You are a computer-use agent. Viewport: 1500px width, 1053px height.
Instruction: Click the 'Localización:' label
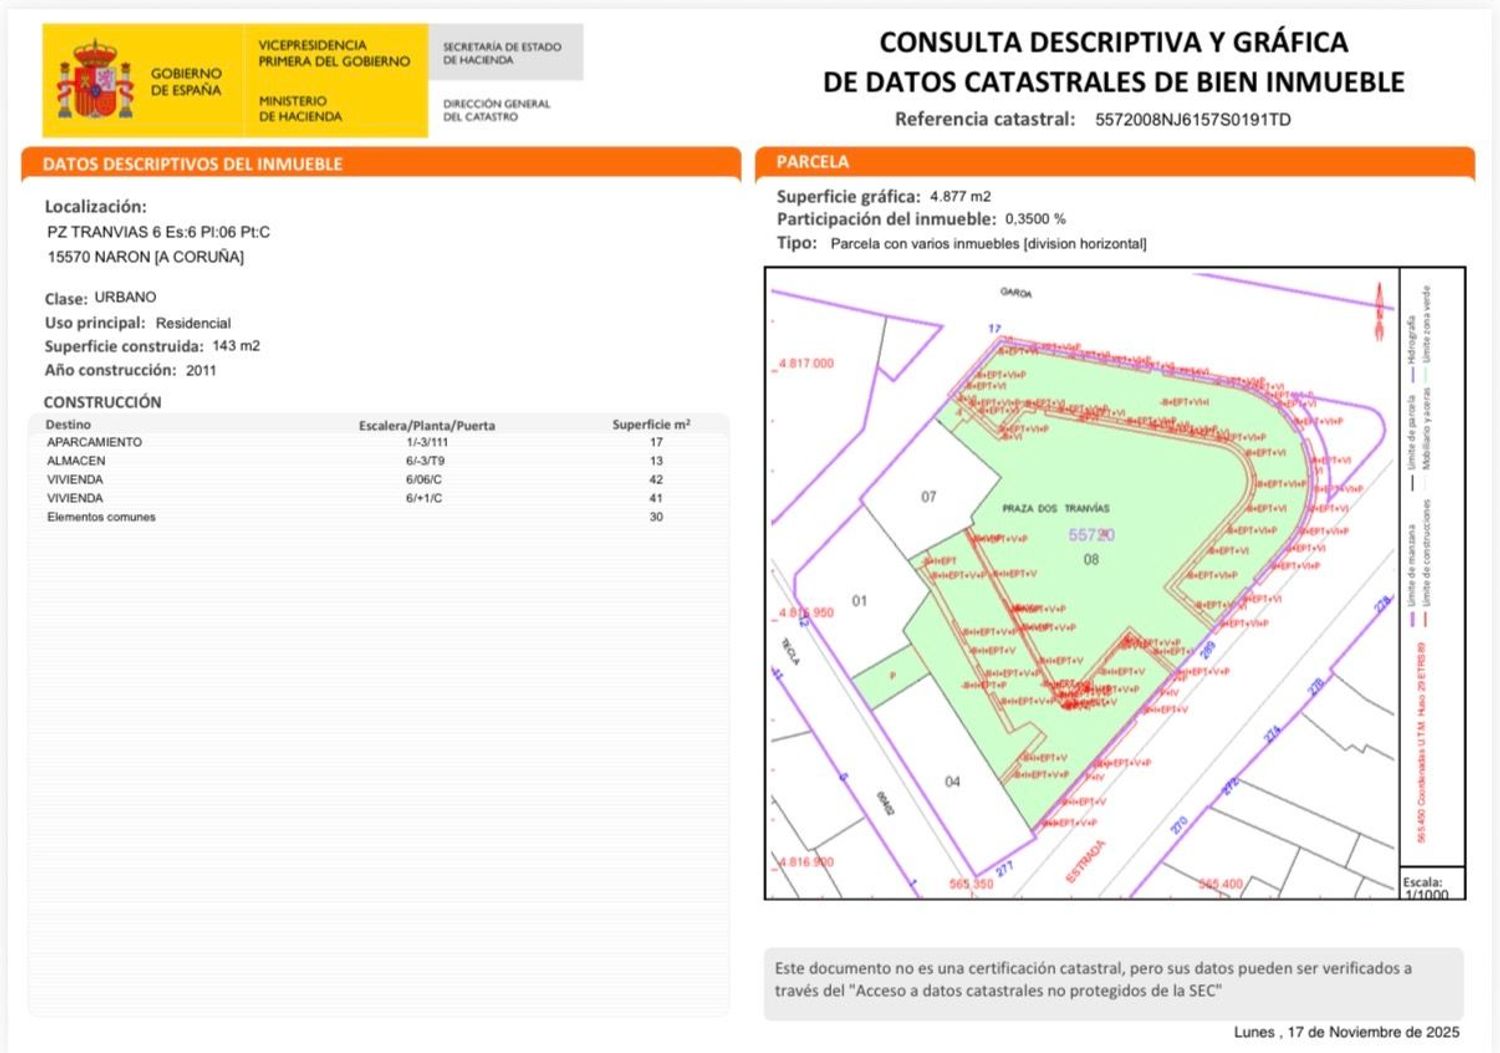[95, 207]
